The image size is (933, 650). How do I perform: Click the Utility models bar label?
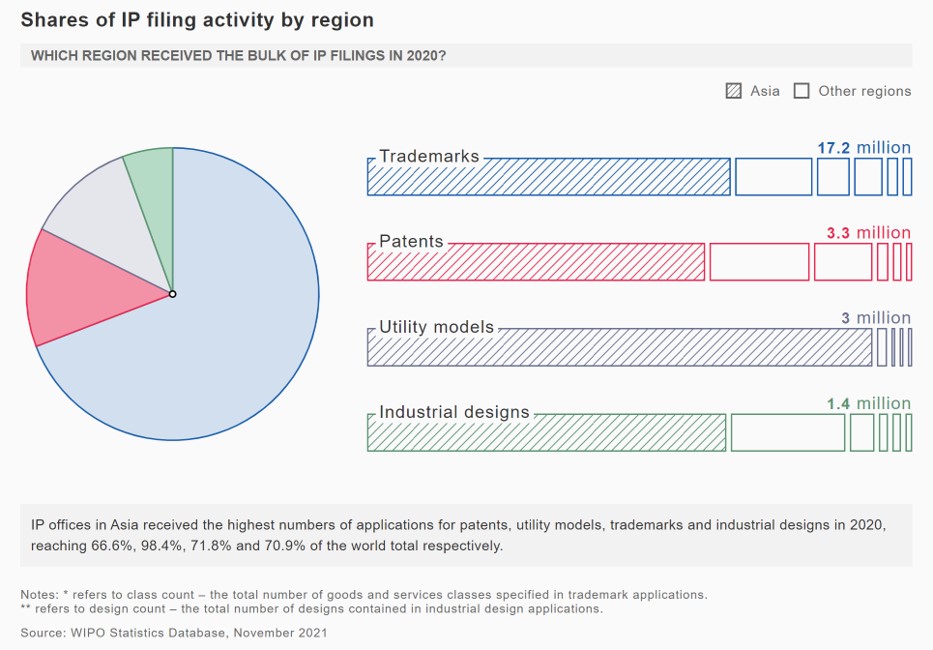pyautogui.click(x=436, y=327)
